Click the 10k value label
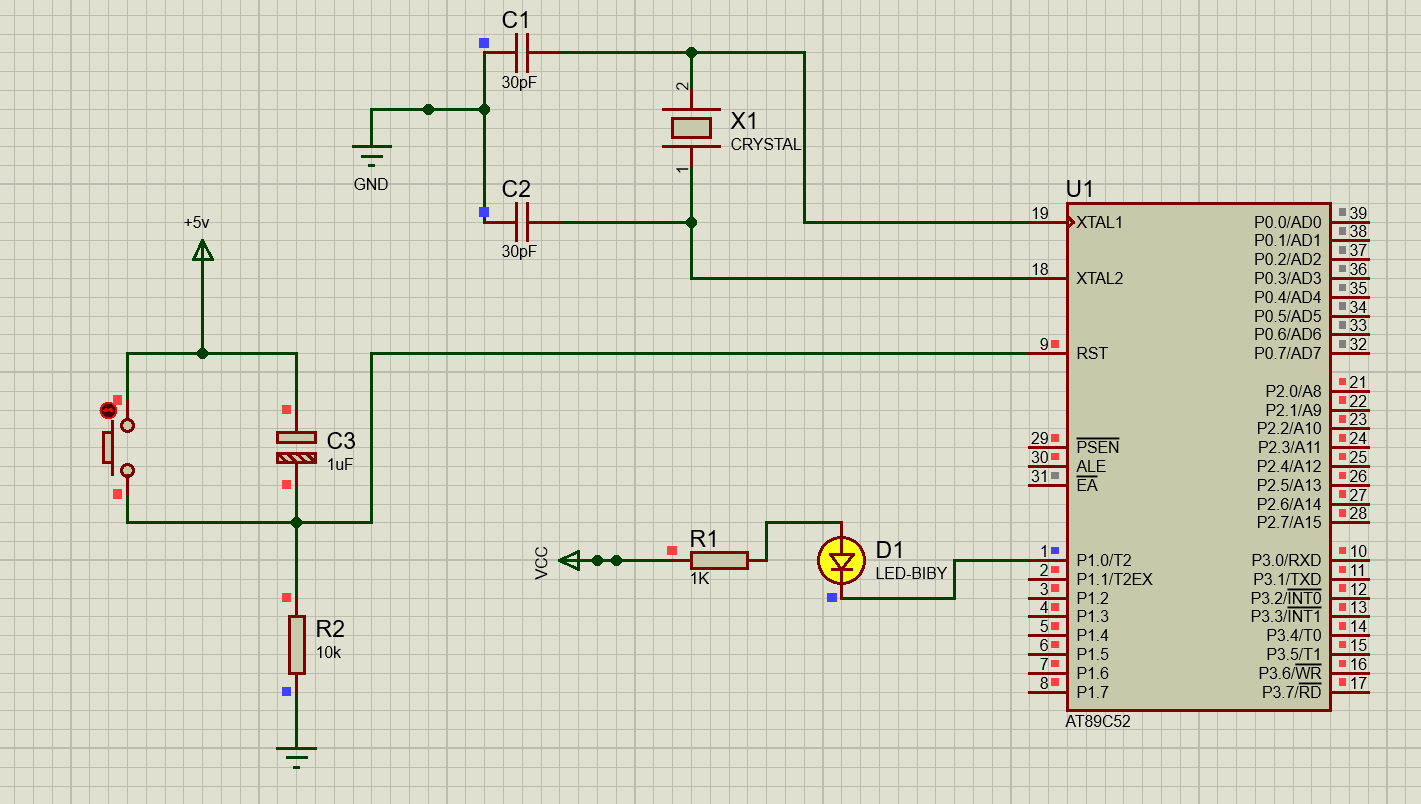 click(x=329, y=652)
